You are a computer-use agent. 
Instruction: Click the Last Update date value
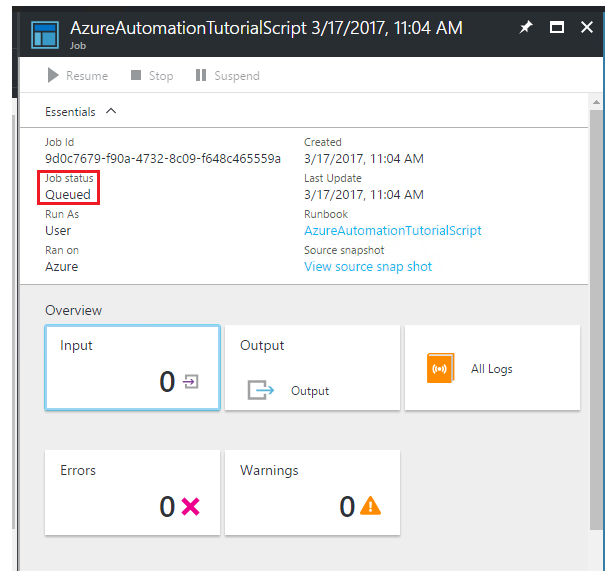[x=364, y=195]
